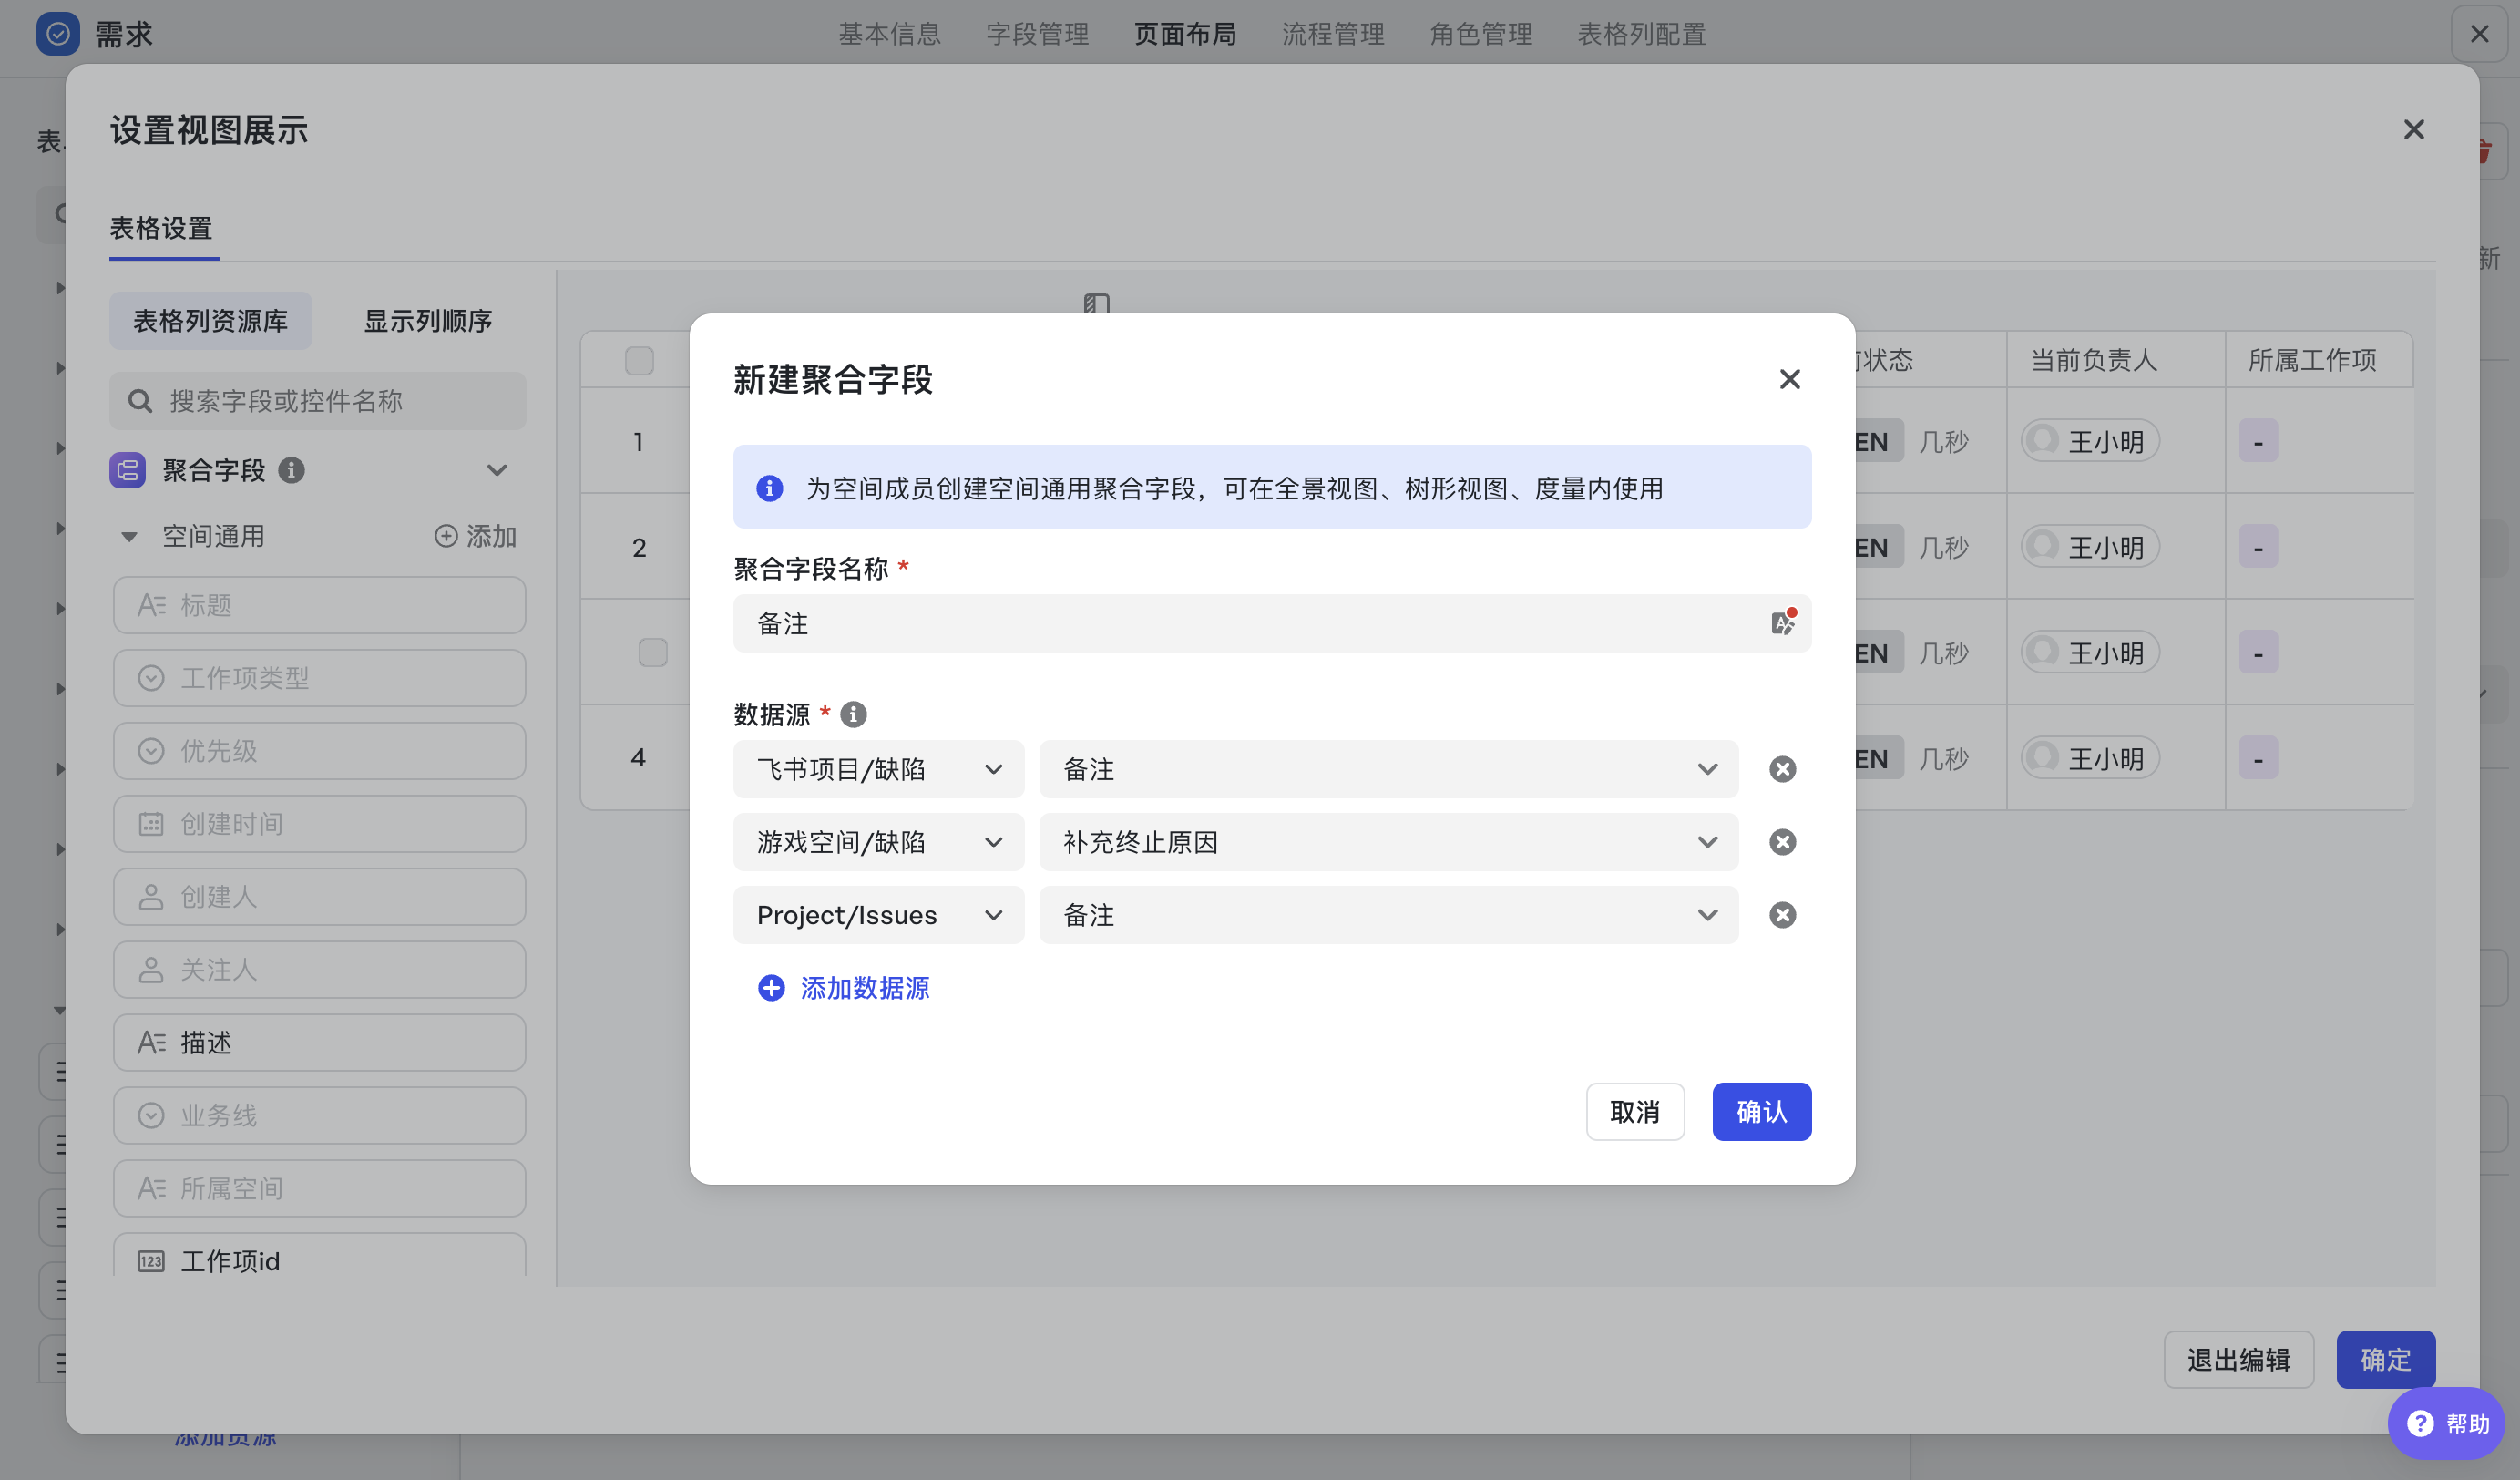Open the 备注 field dropdown for 飞书项目/缺陷
2520x1480 pixels.
(x=1388, y=769)
